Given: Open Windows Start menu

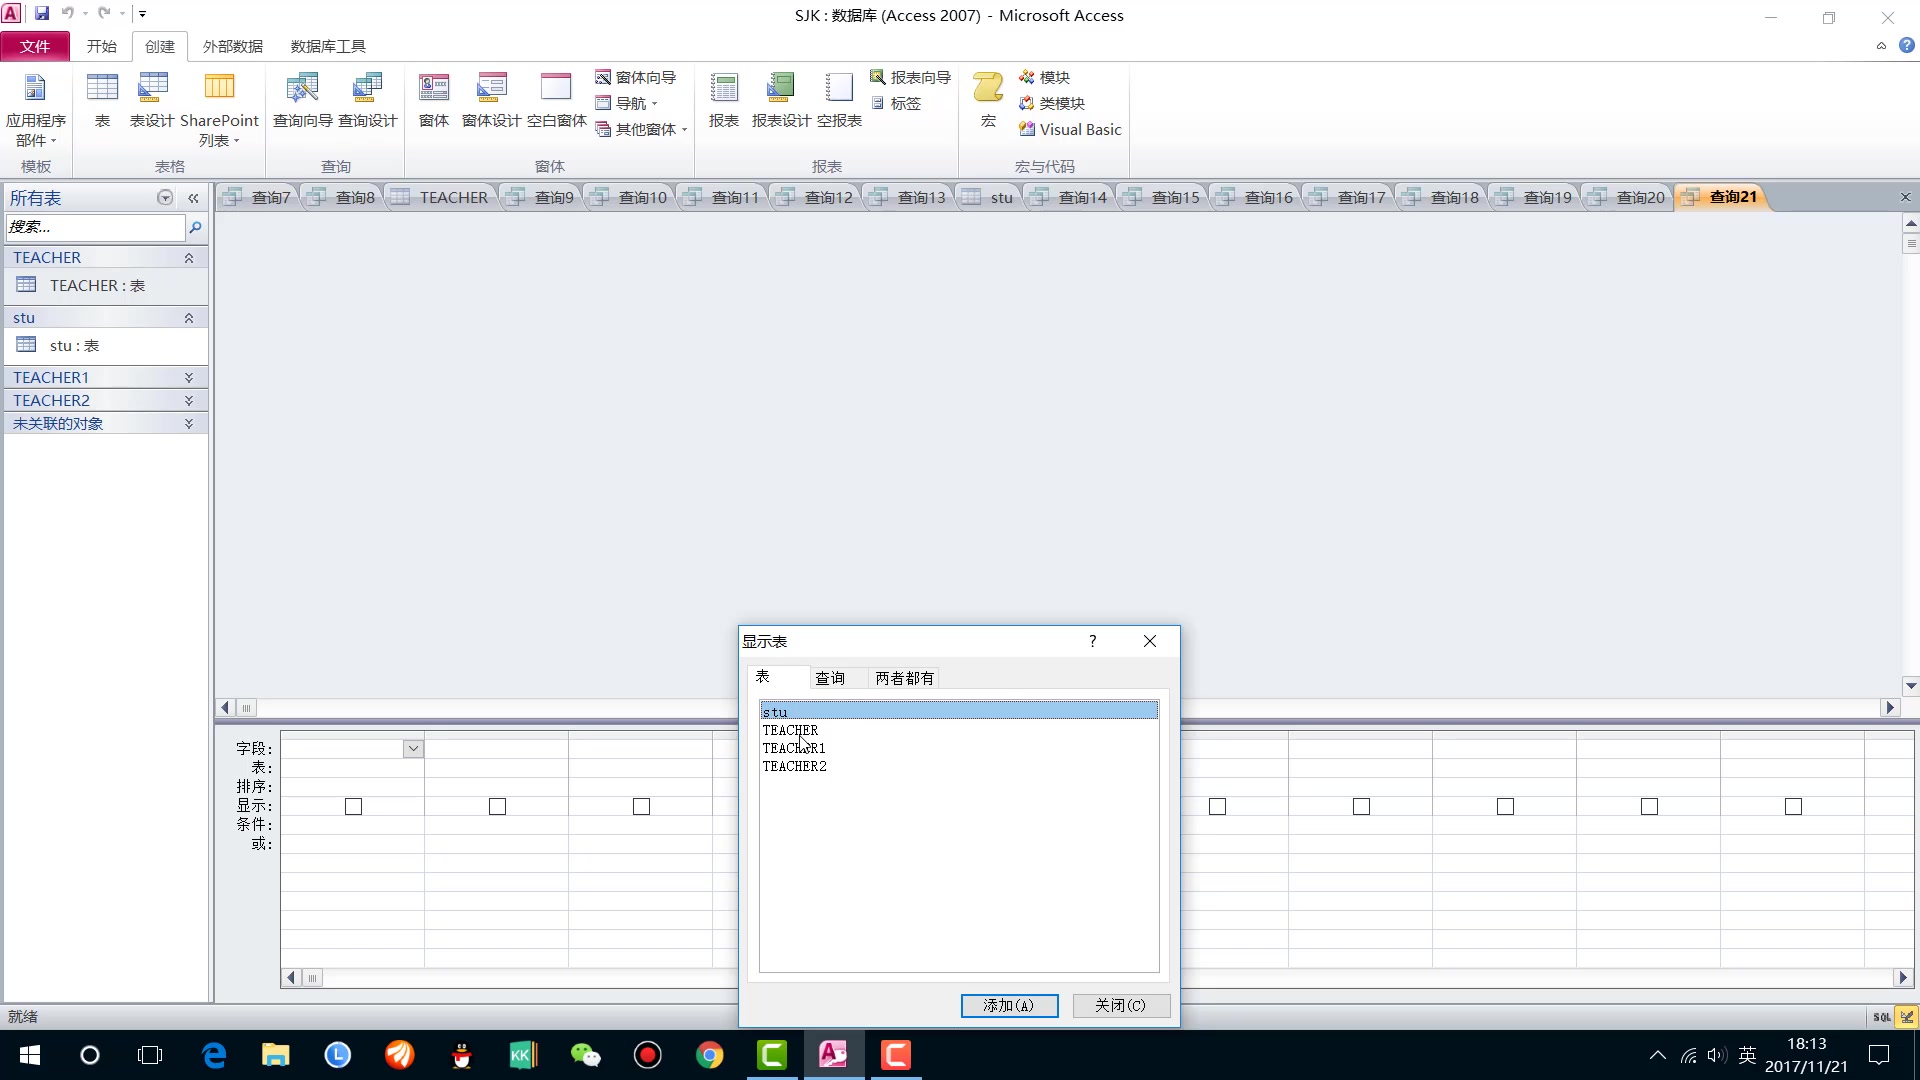Looking at the screenshot, I should (29, 1055).
